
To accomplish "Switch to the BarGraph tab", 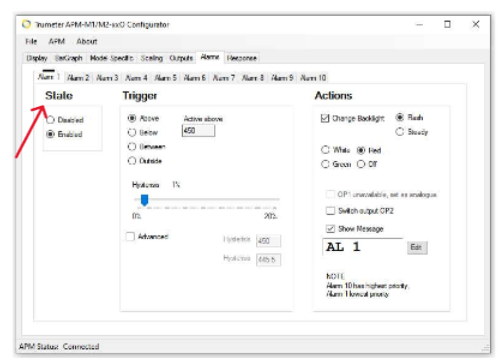I will 68,58.
